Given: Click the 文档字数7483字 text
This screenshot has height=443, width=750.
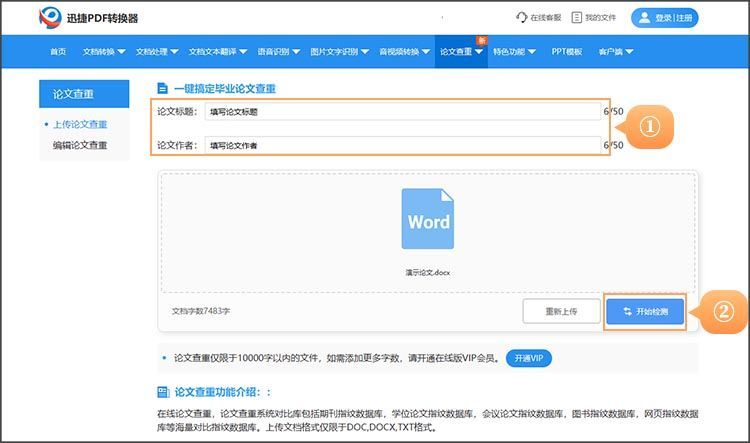Looking at the screenshot, I should (201, 311).
